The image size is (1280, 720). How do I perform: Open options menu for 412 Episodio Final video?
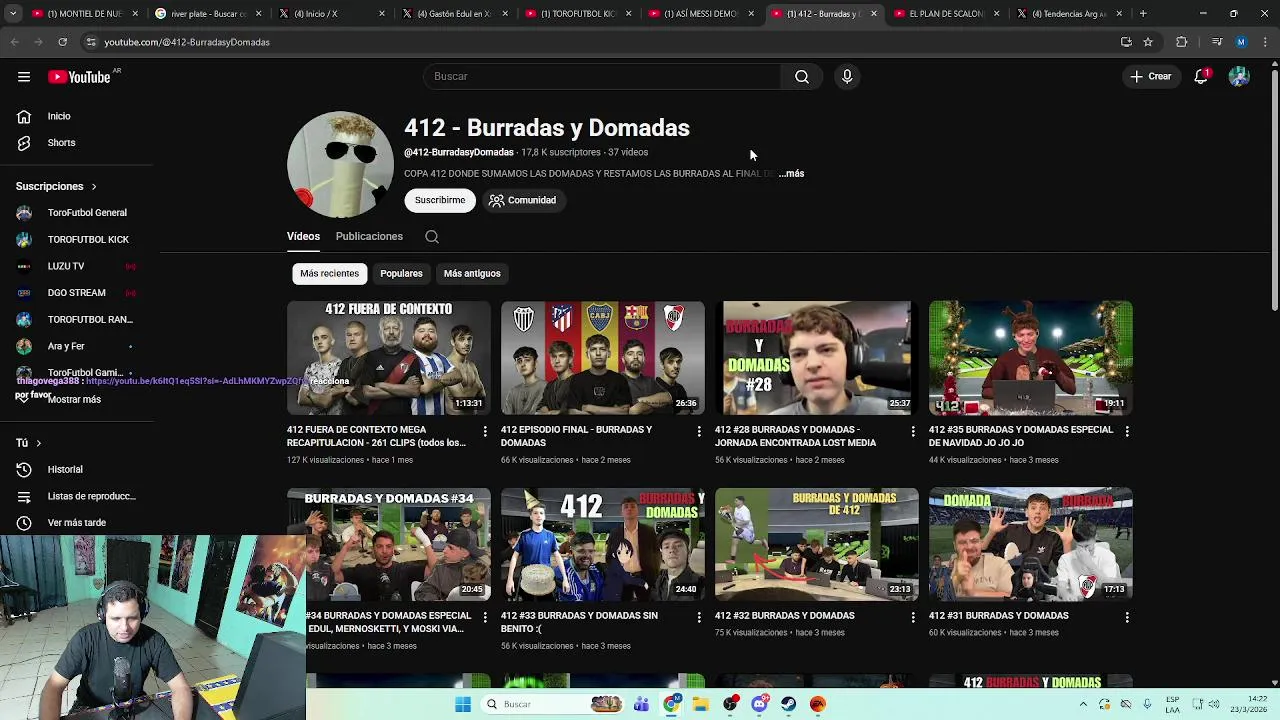click(x=699, y=431)
